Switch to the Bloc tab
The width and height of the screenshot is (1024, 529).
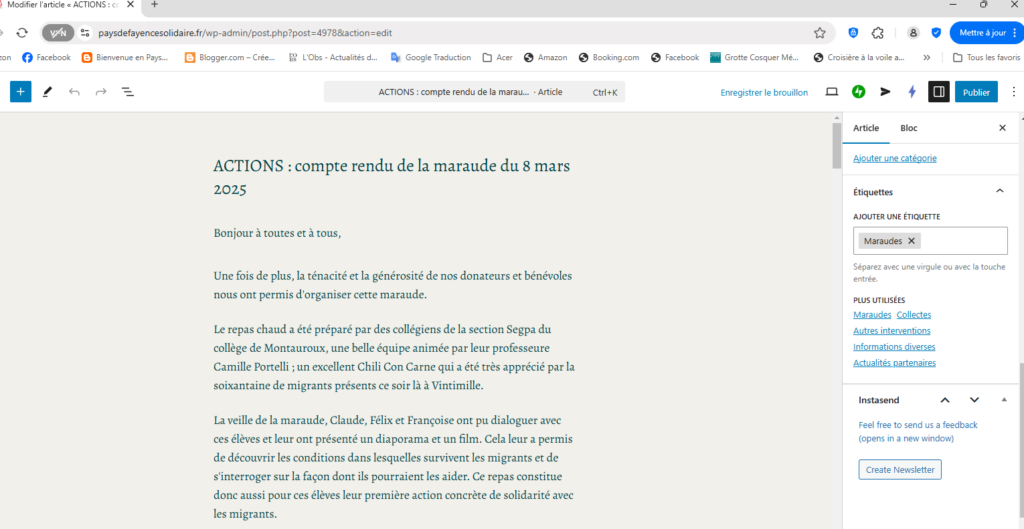pyautogui.click(x=908, y=128)
